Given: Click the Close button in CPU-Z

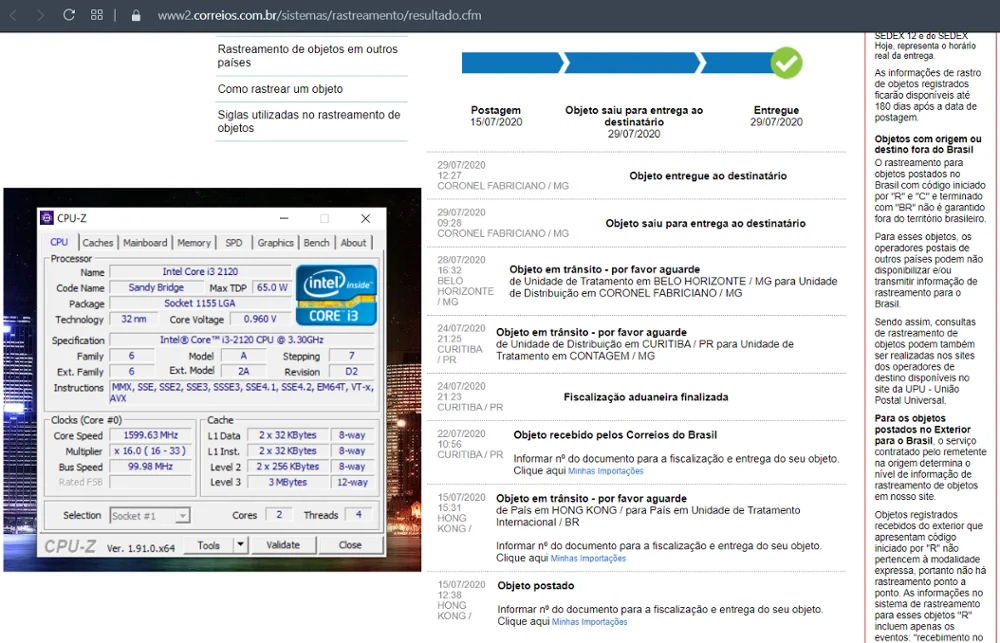Looking at the screenshot, I should [350, 545].
